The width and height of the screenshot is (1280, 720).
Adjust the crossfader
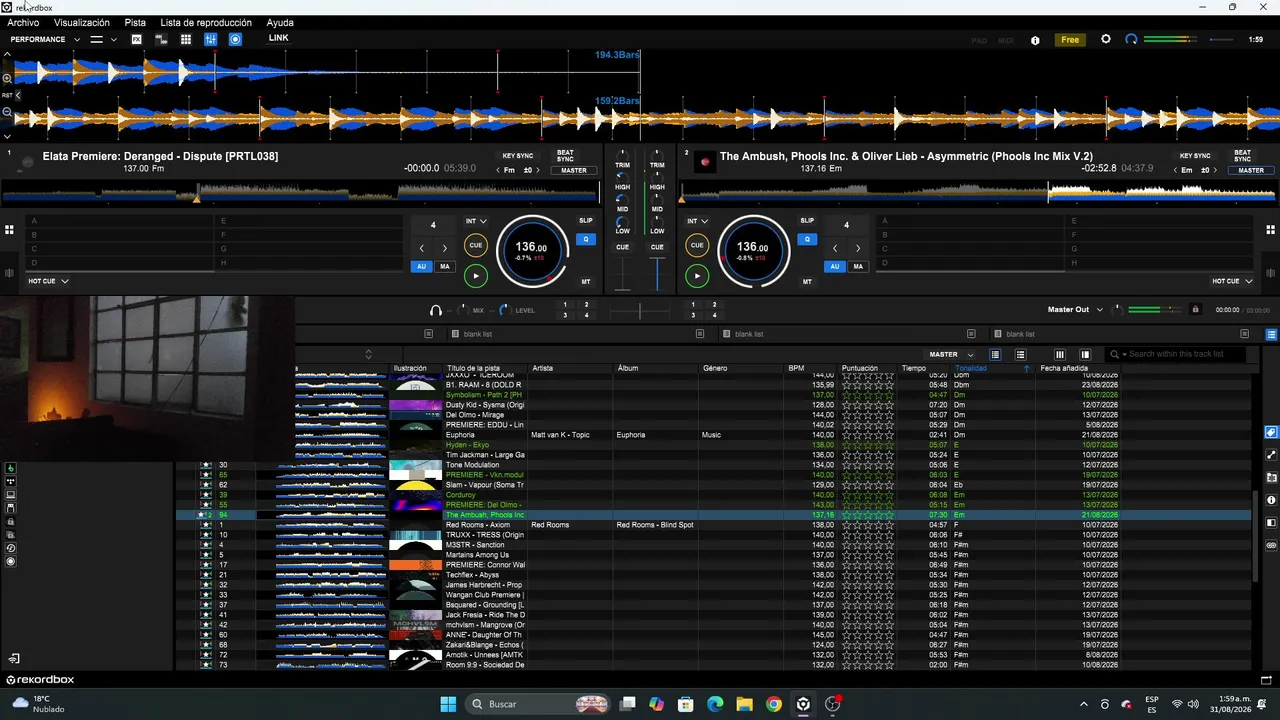click(x=640, y=311)
